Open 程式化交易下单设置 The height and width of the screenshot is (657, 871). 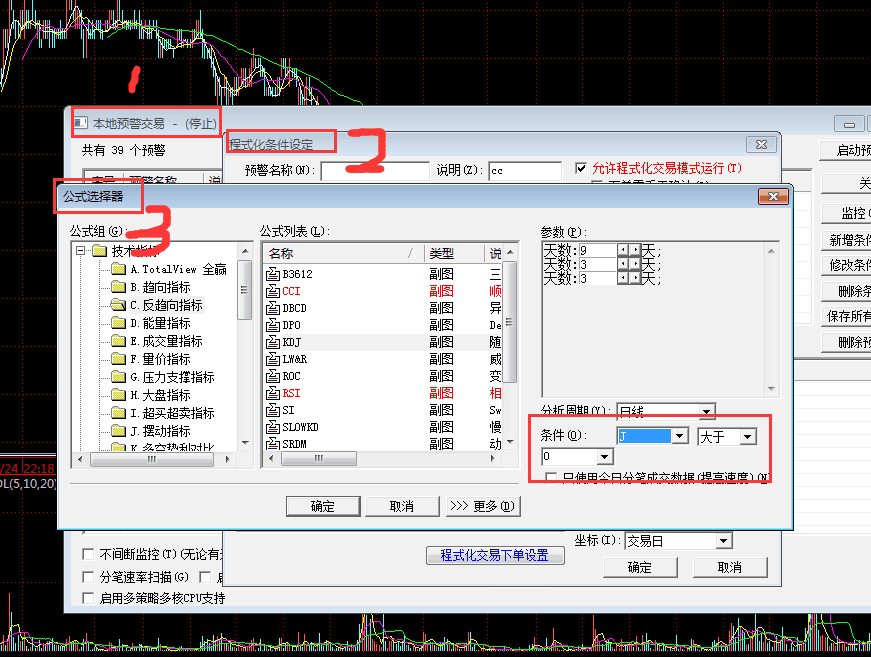pyautogui.click(x=495, y=555)
